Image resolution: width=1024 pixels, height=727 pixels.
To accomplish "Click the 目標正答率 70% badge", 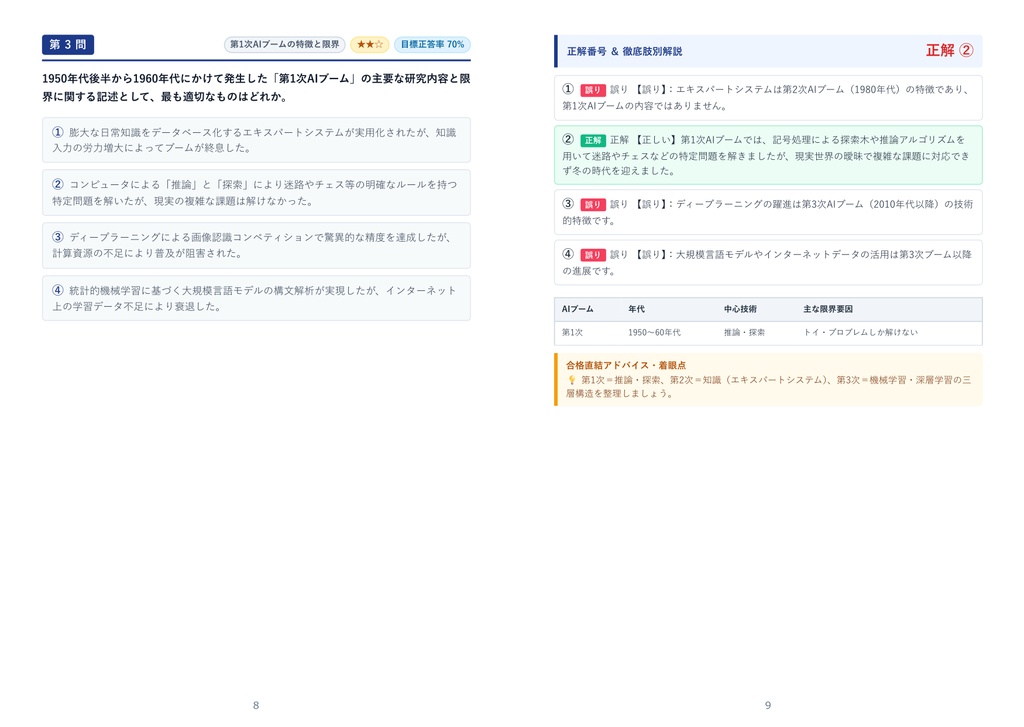I will pos(432,44).
